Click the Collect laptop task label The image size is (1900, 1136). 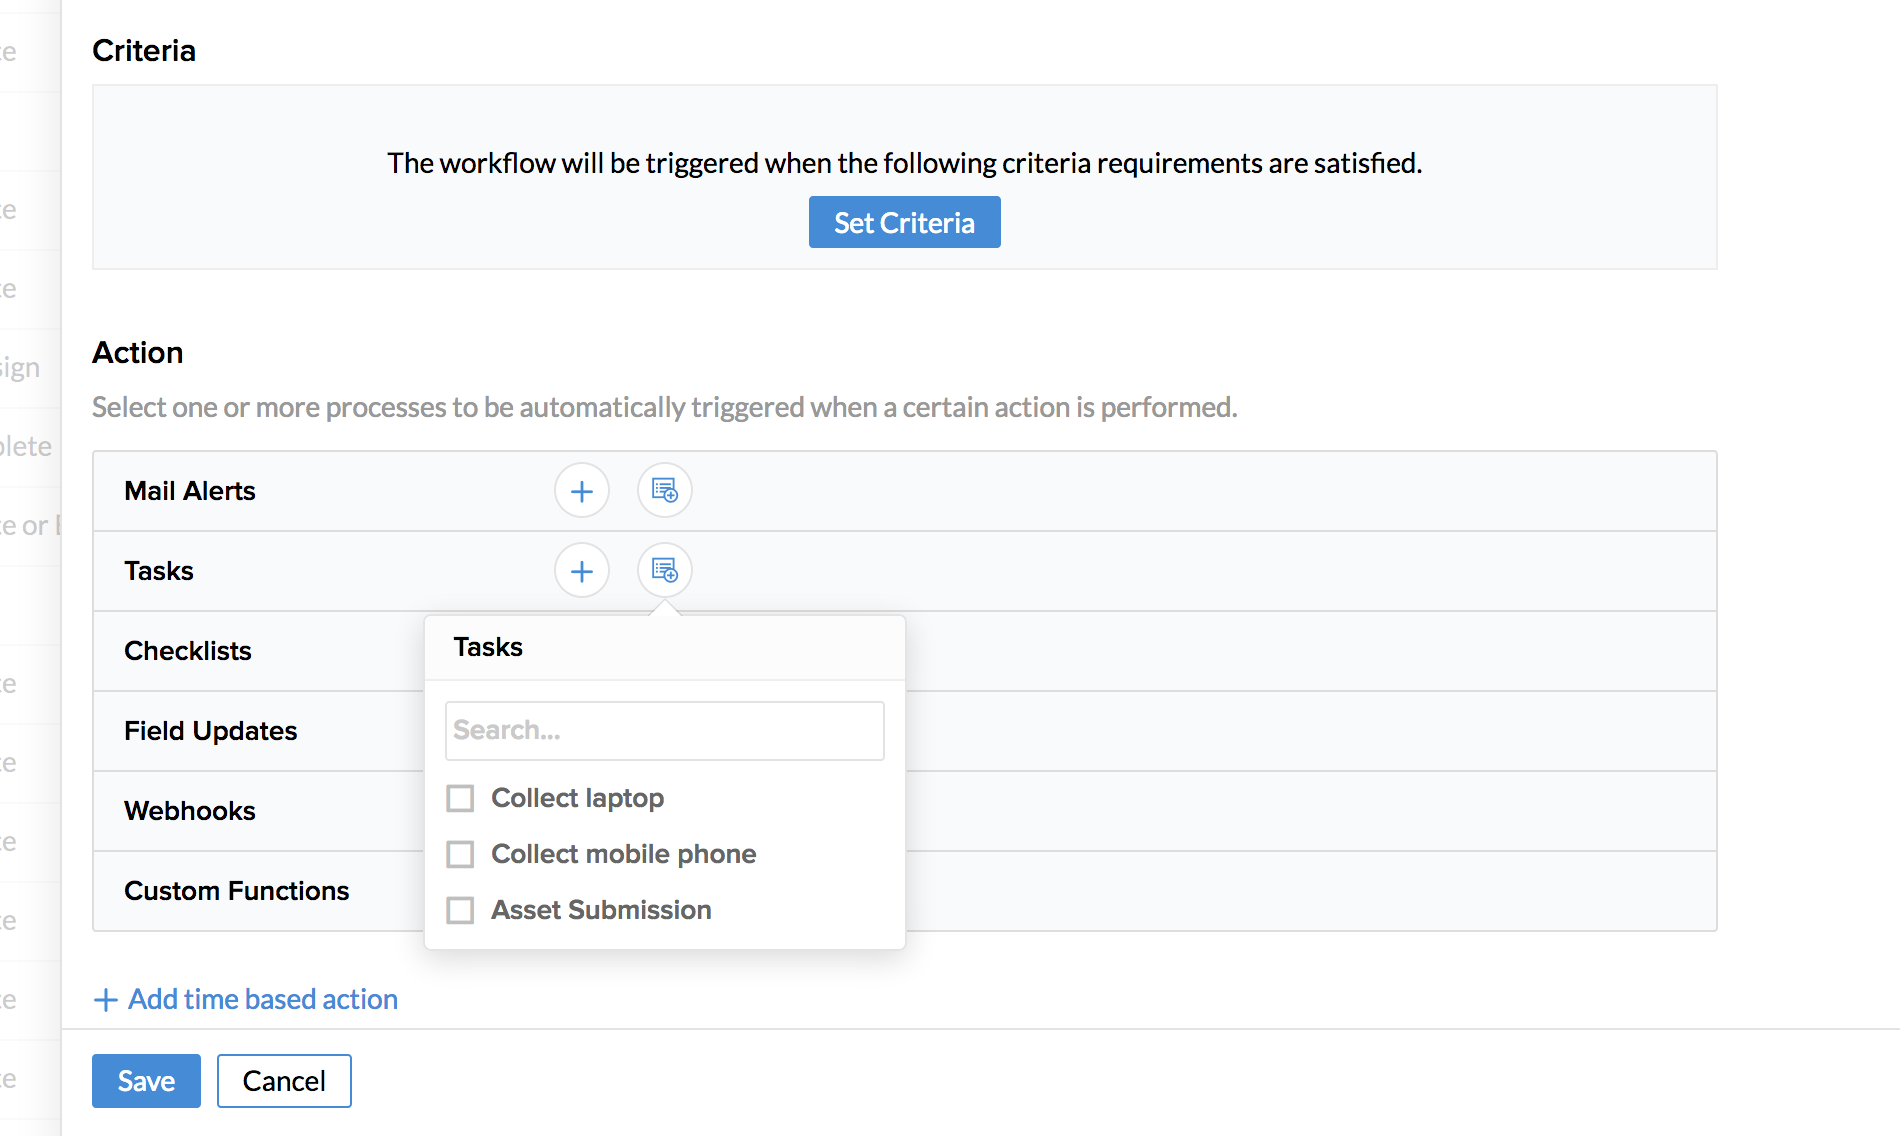[x=577, y=798]
